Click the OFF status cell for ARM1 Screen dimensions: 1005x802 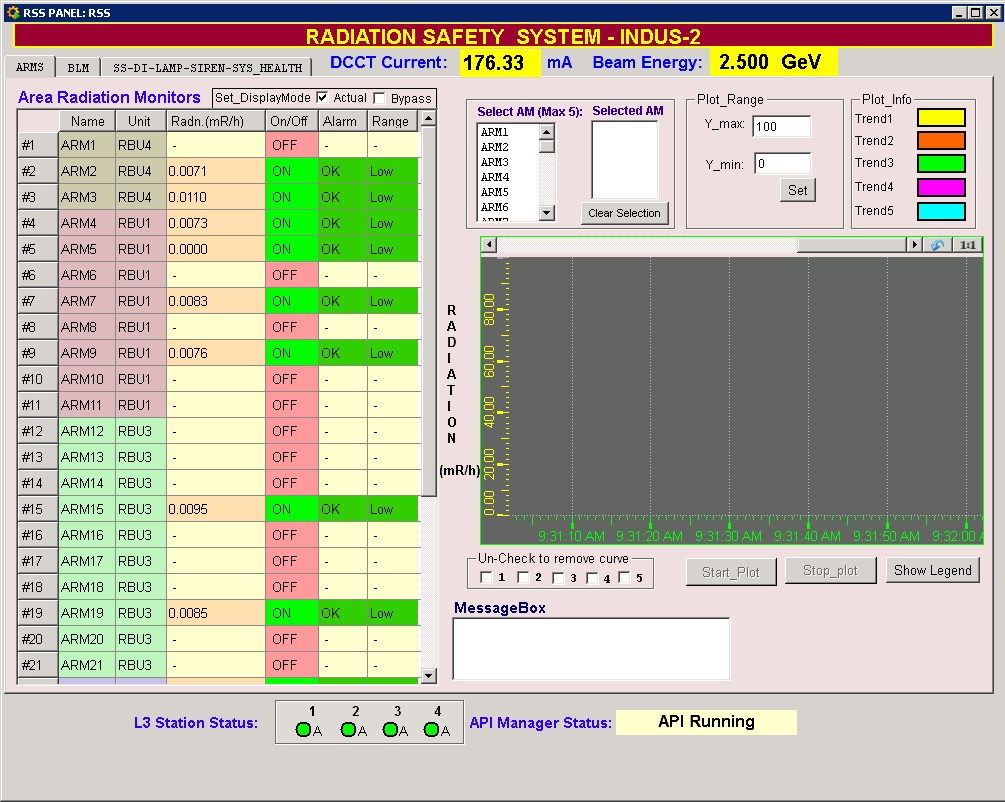pyautogui.click(x=292, y=146)
